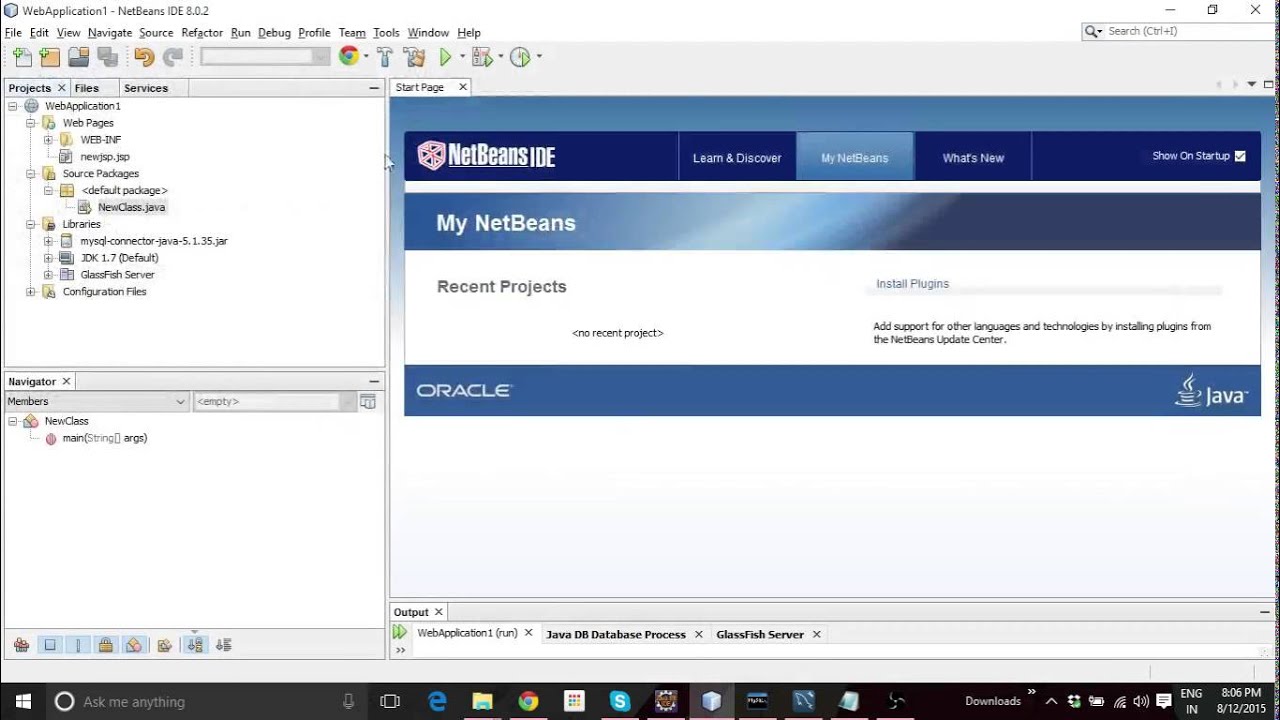Open the dropdown arrow beside Run Project
Image resolution: width=1280 pixels, height=720 pixels.
462,57
